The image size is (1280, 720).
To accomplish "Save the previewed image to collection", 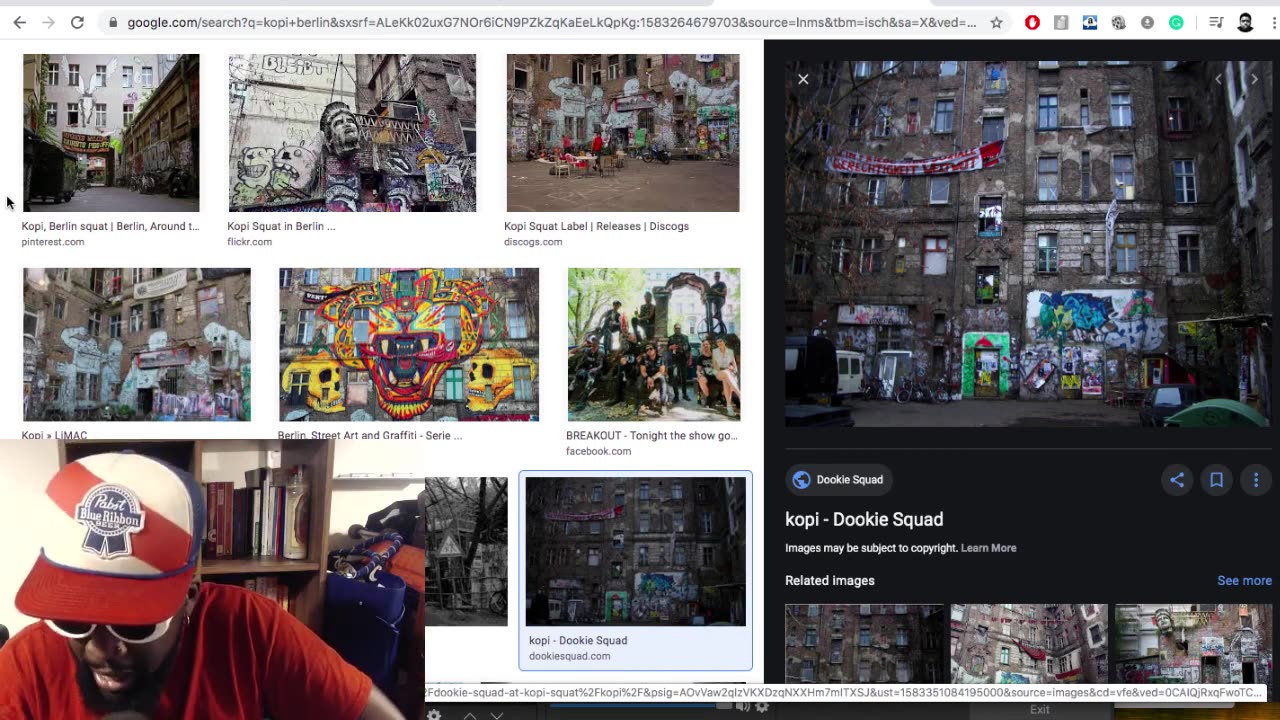I will tap(1216, 480).
